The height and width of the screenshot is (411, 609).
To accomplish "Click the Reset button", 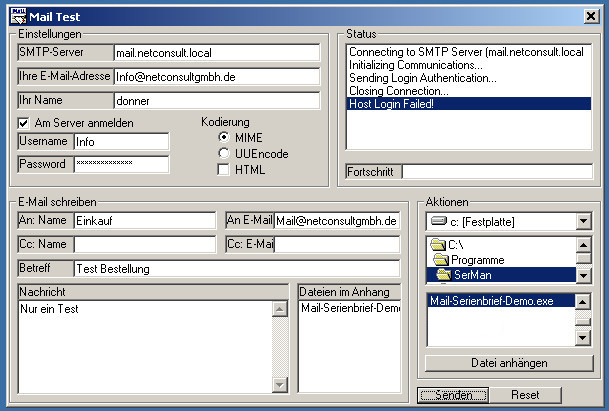I will tap(525, 395).
